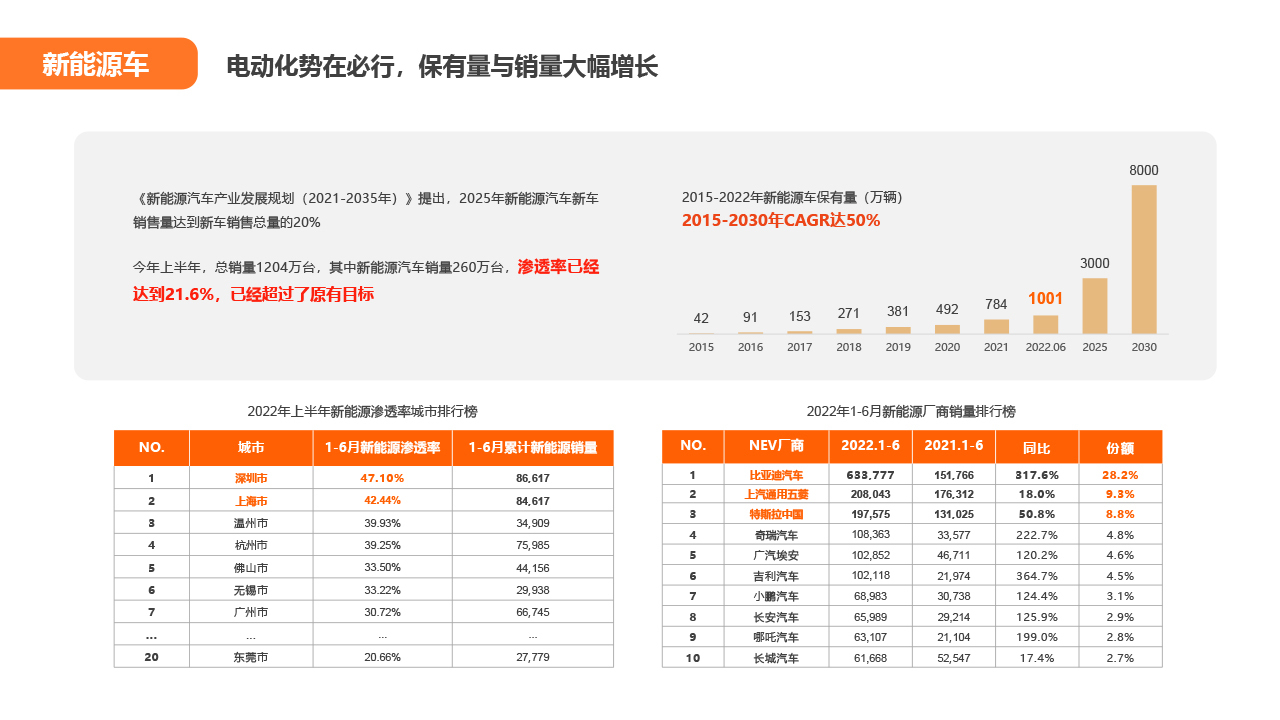Click the 2.7% share cell
The width and height of the screenshot is (1280, 720).
1121,658
